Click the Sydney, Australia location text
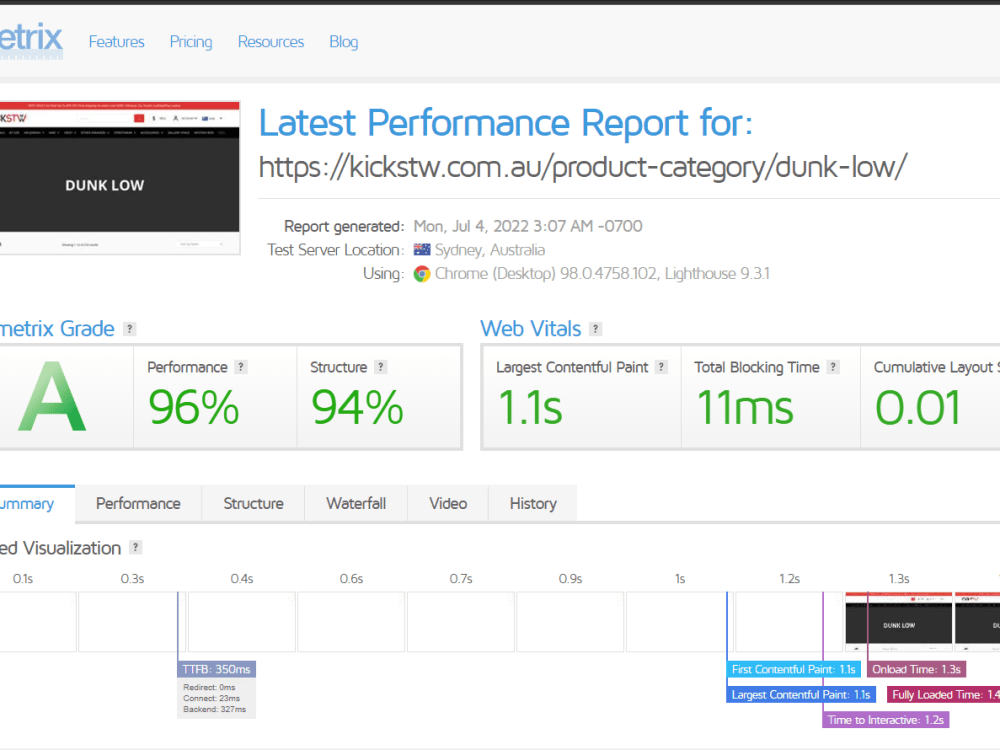The height and width of the screenshot is (750, 1000). point(490,250)
